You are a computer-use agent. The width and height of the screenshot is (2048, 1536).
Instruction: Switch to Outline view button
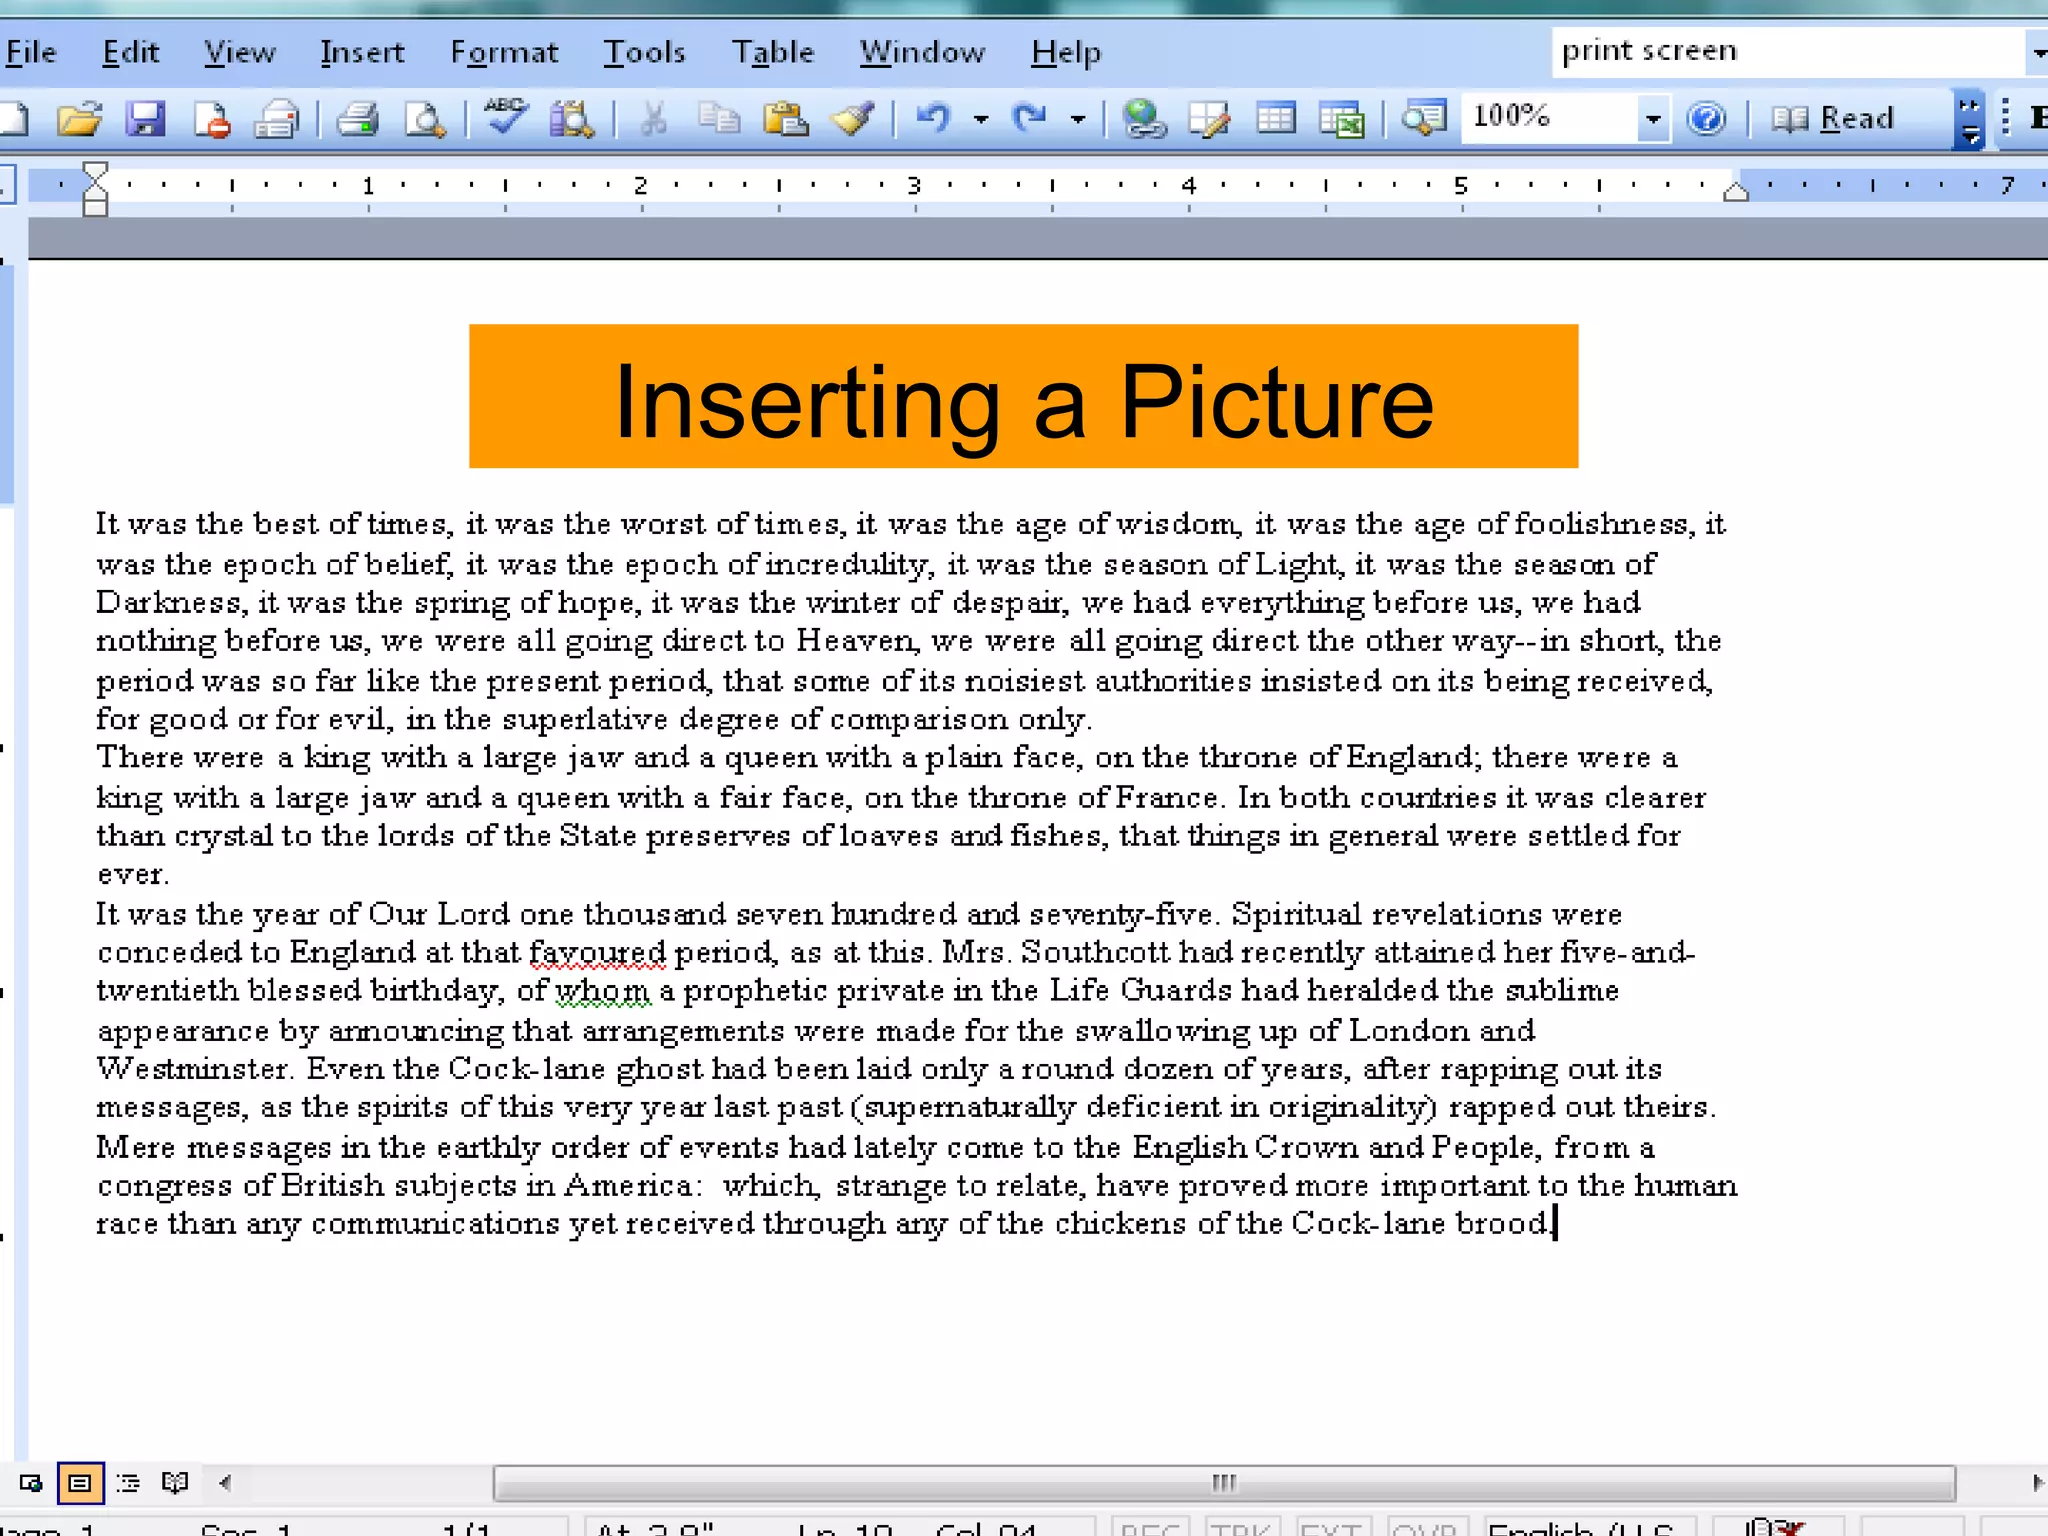[128, 1482]
